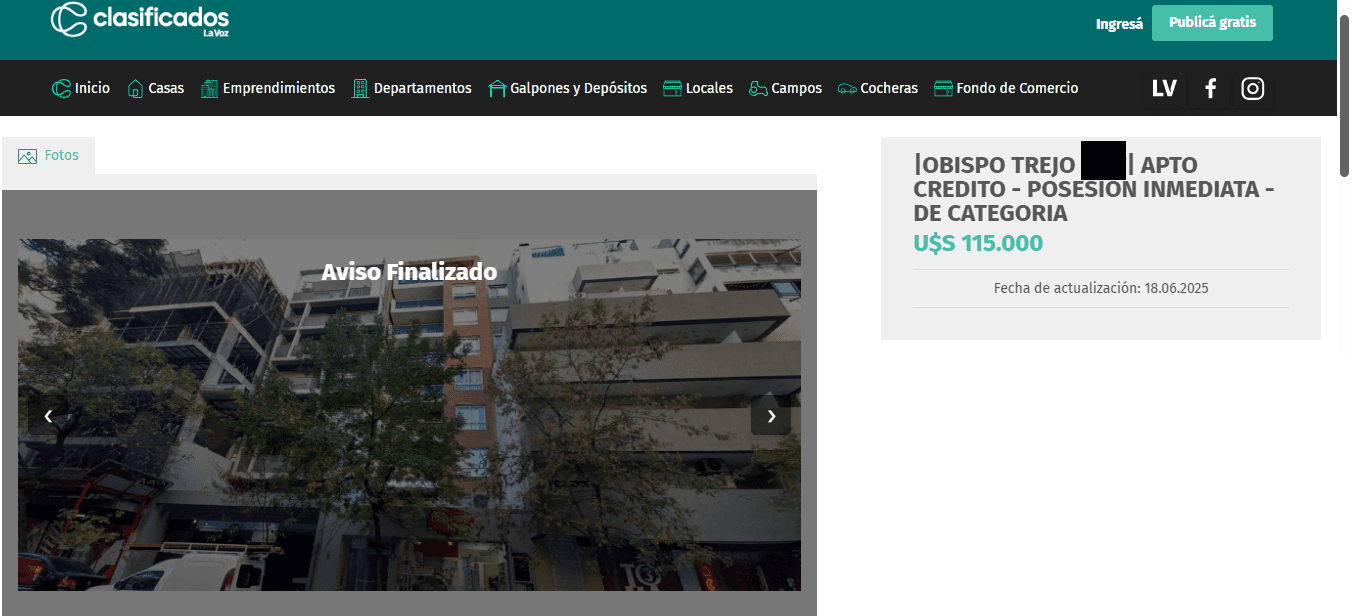Click the warehouse icon beside Galpones y Depósitos
This screenshot has width=1366, height=616.
pyautogui.click(x=497, y=89)
